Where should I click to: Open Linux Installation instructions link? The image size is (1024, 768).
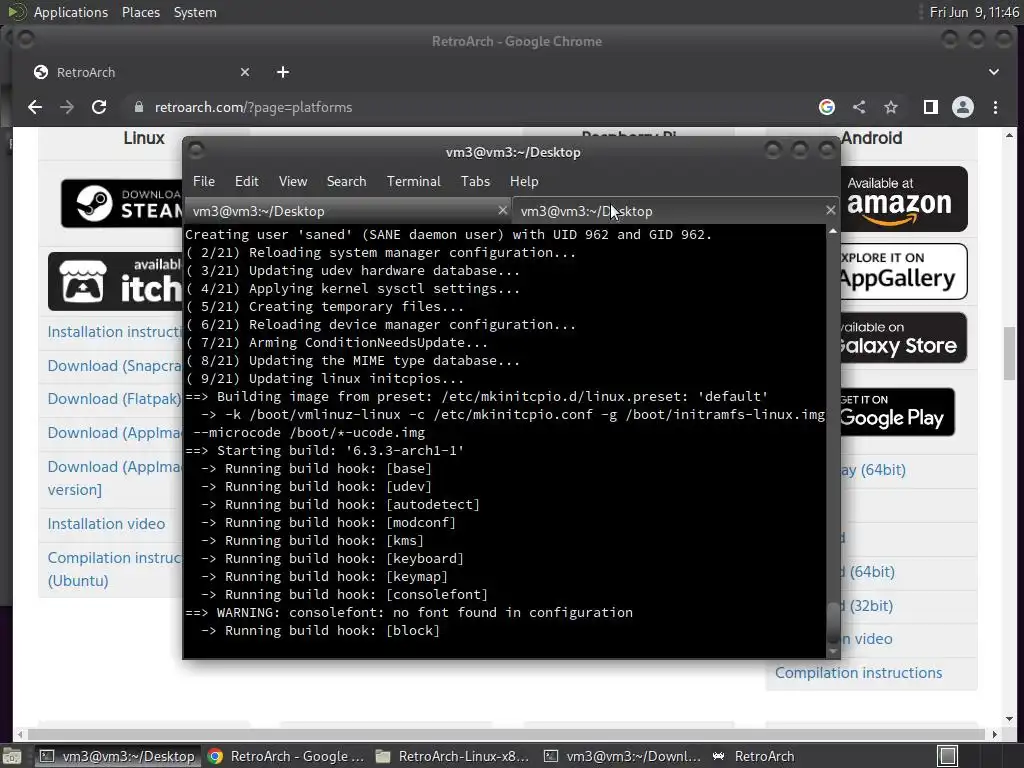115,332
